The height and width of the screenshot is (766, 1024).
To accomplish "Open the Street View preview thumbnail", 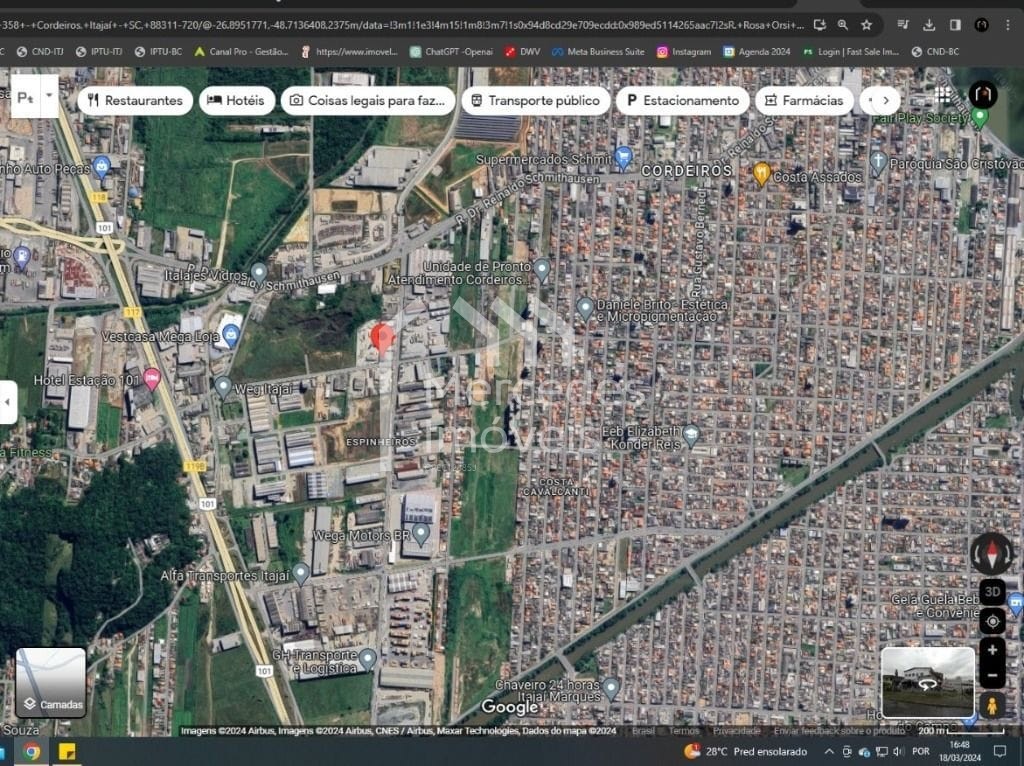I will (927, 682).
